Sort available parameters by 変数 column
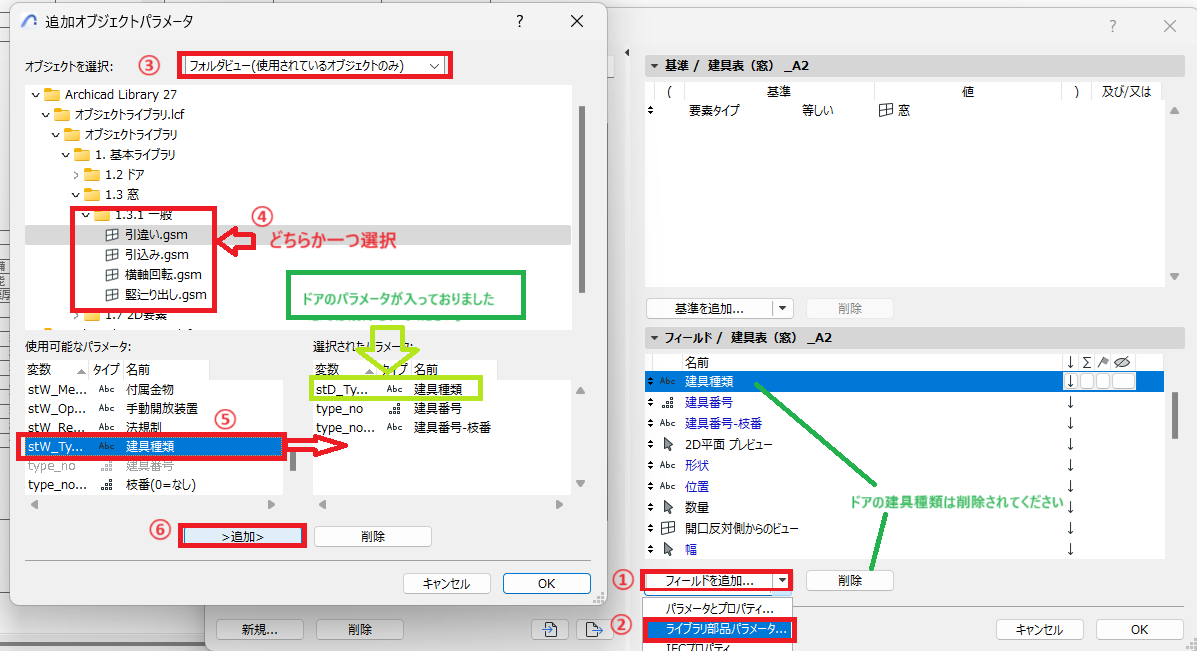The width and height of the screenshot is (1197, 651). (x=56, y=369)
